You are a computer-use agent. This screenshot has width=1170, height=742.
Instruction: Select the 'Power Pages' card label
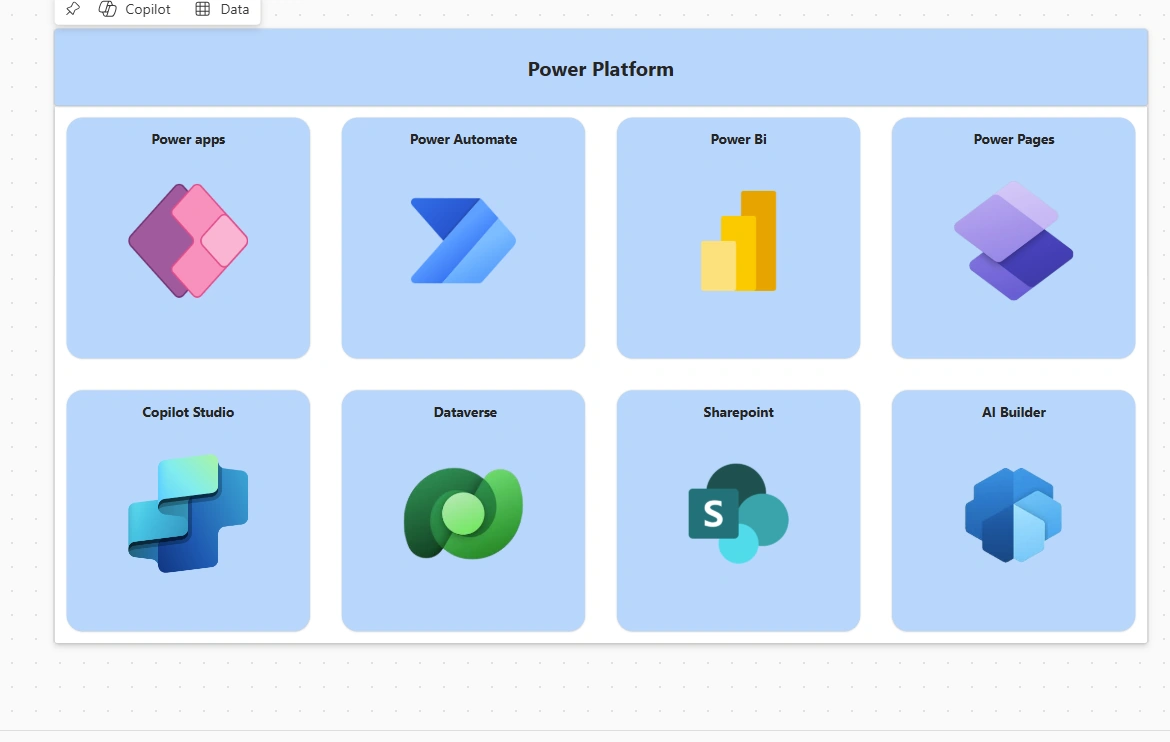click(x=1014, y=140)
